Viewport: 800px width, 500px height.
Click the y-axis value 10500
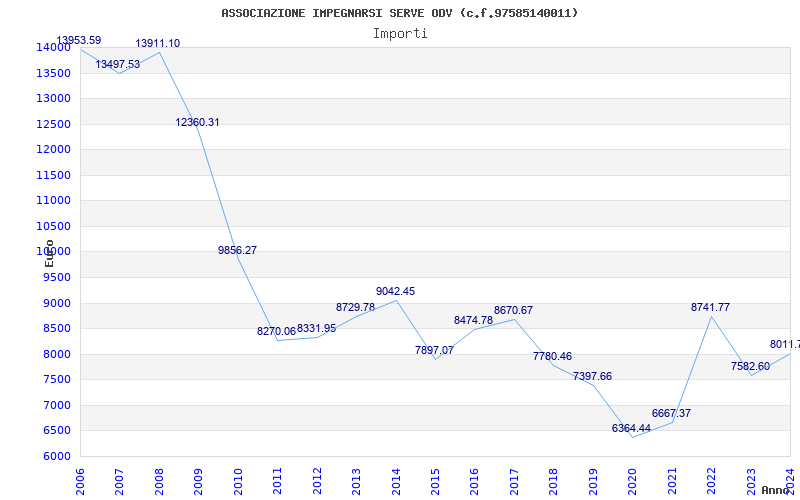click(53, 226)
